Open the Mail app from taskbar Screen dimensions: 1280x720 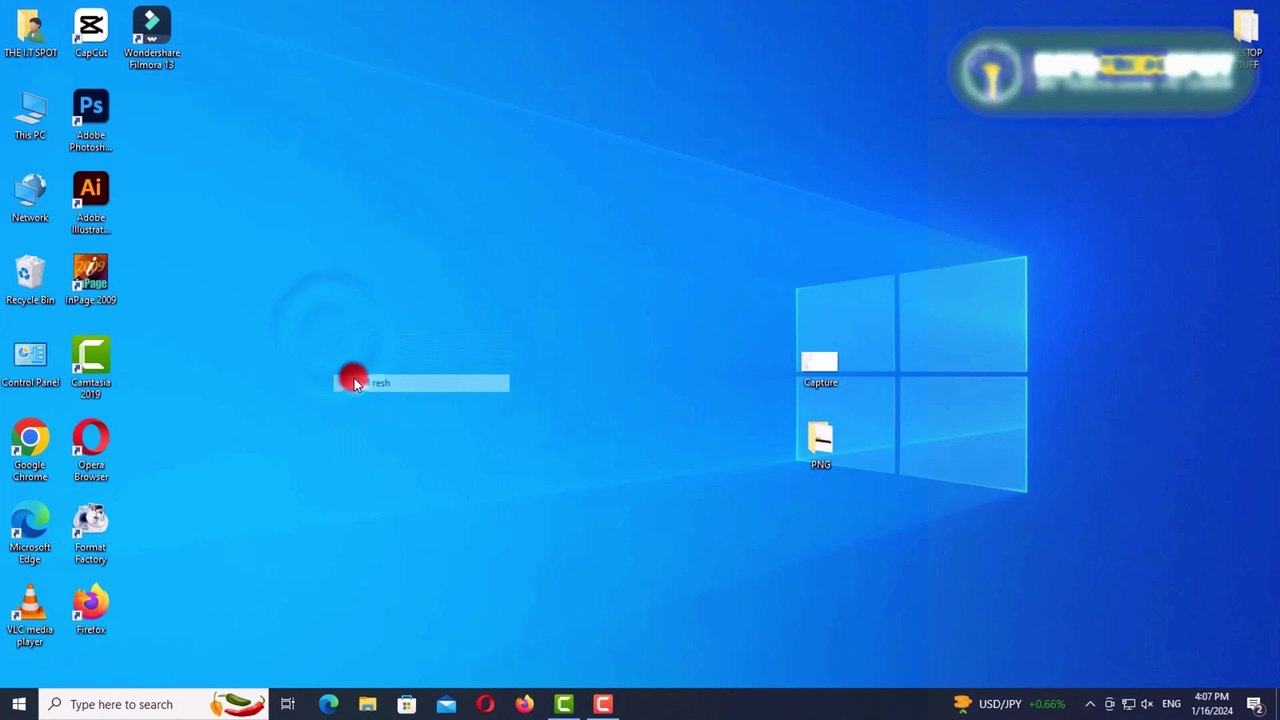446,704
